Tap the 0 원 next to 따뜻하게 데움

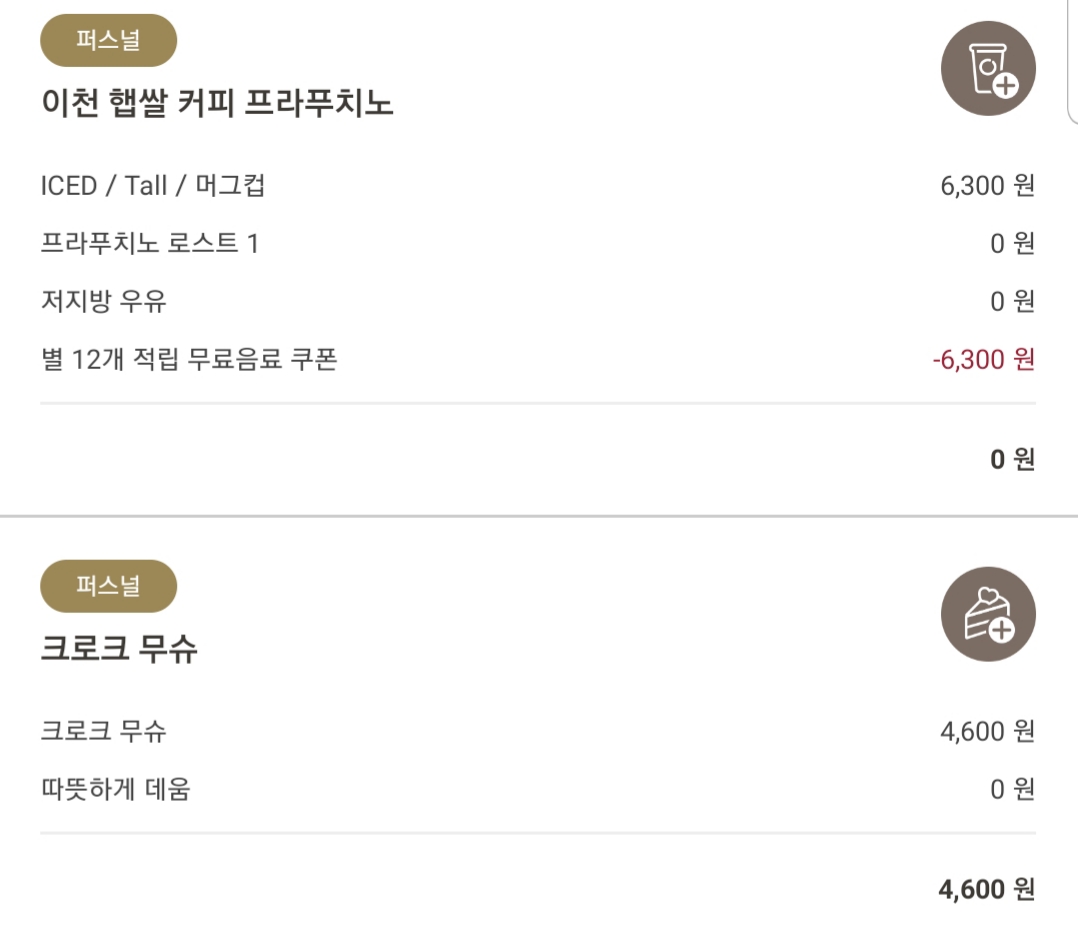(1012, 789)
